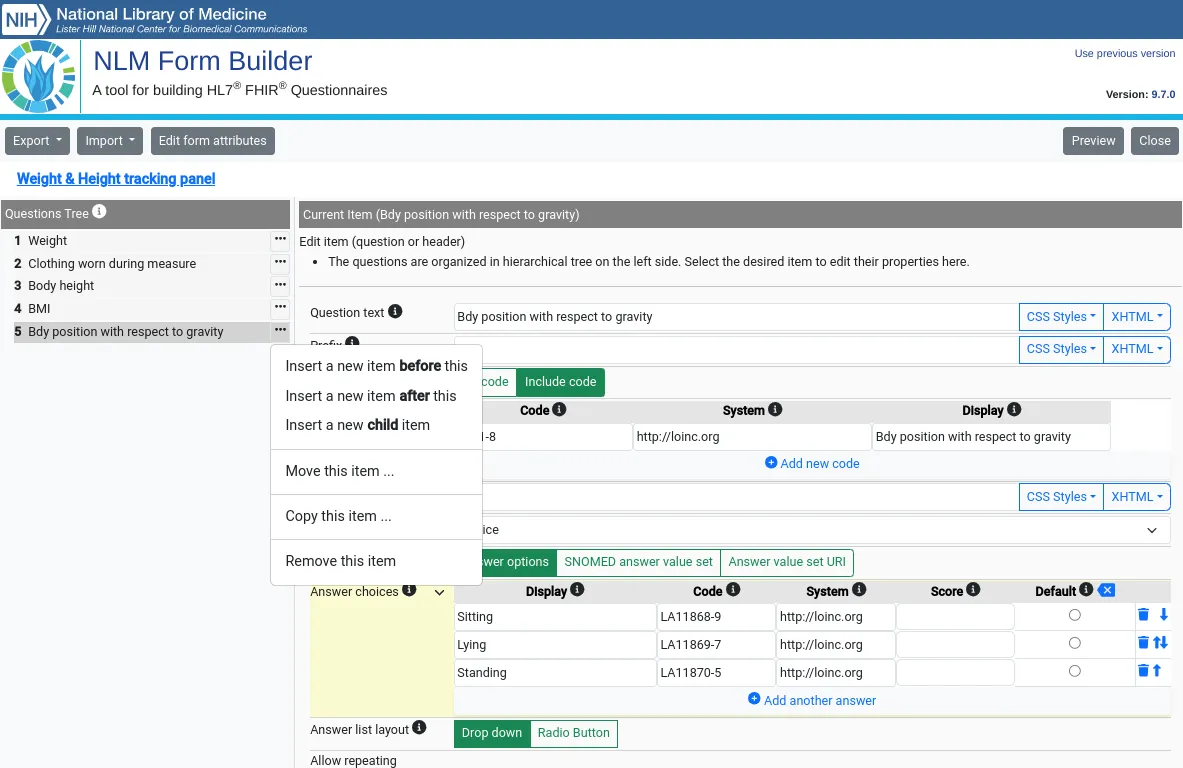The width and height of the screenshot is (1183, 768).
Task: Click the trash icon in the Lying row
Action: 1143,643
